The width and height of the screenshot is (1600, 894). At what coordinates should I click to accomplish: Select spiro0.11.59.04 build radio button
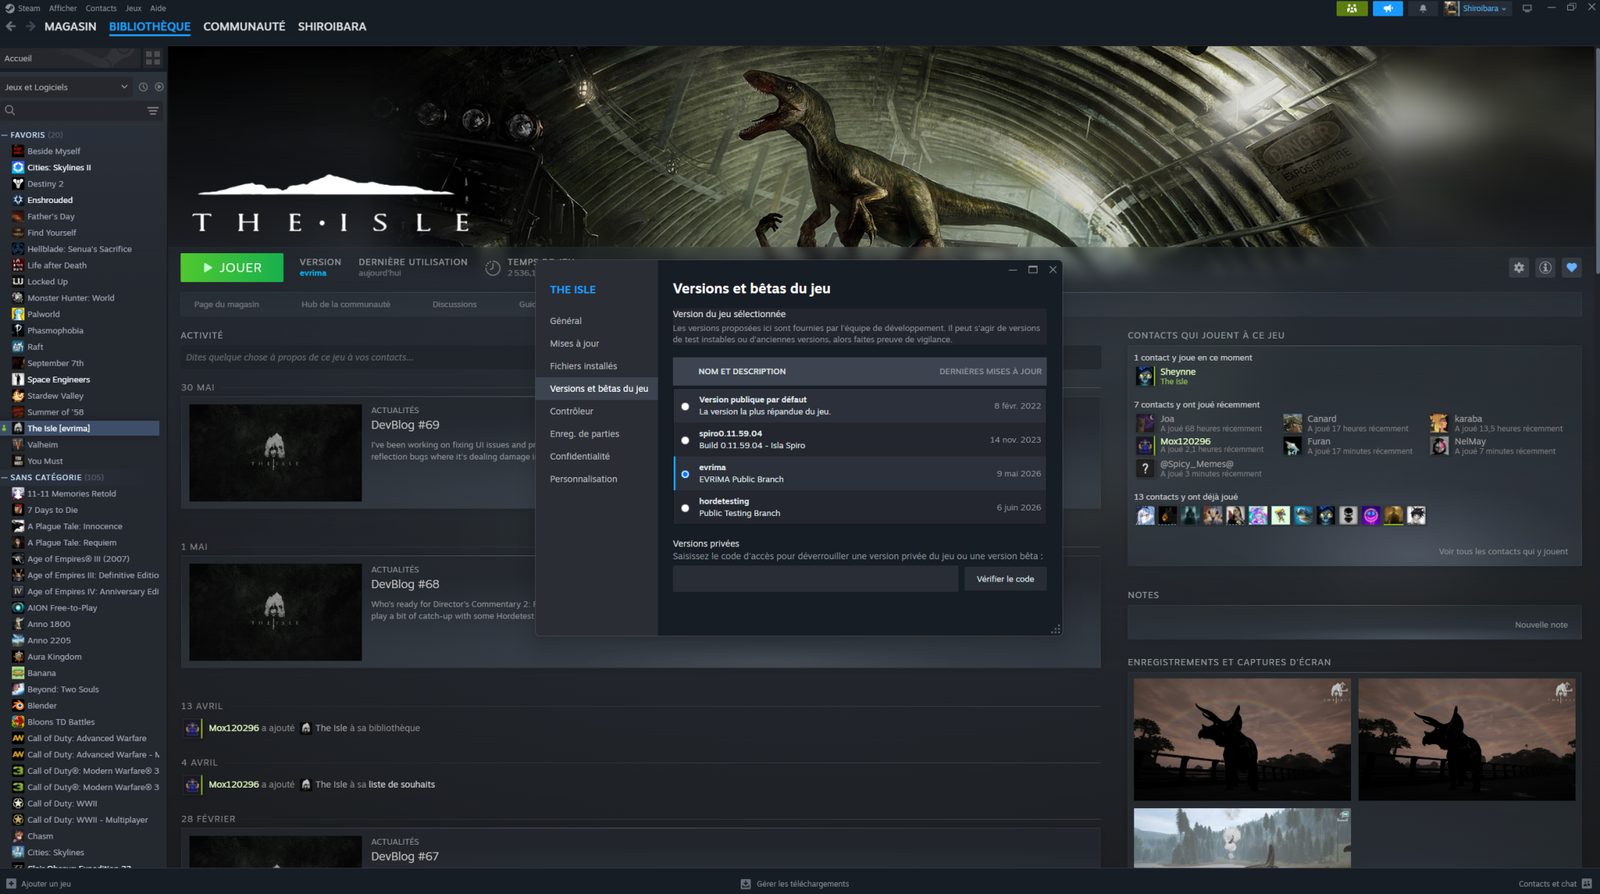685,440
